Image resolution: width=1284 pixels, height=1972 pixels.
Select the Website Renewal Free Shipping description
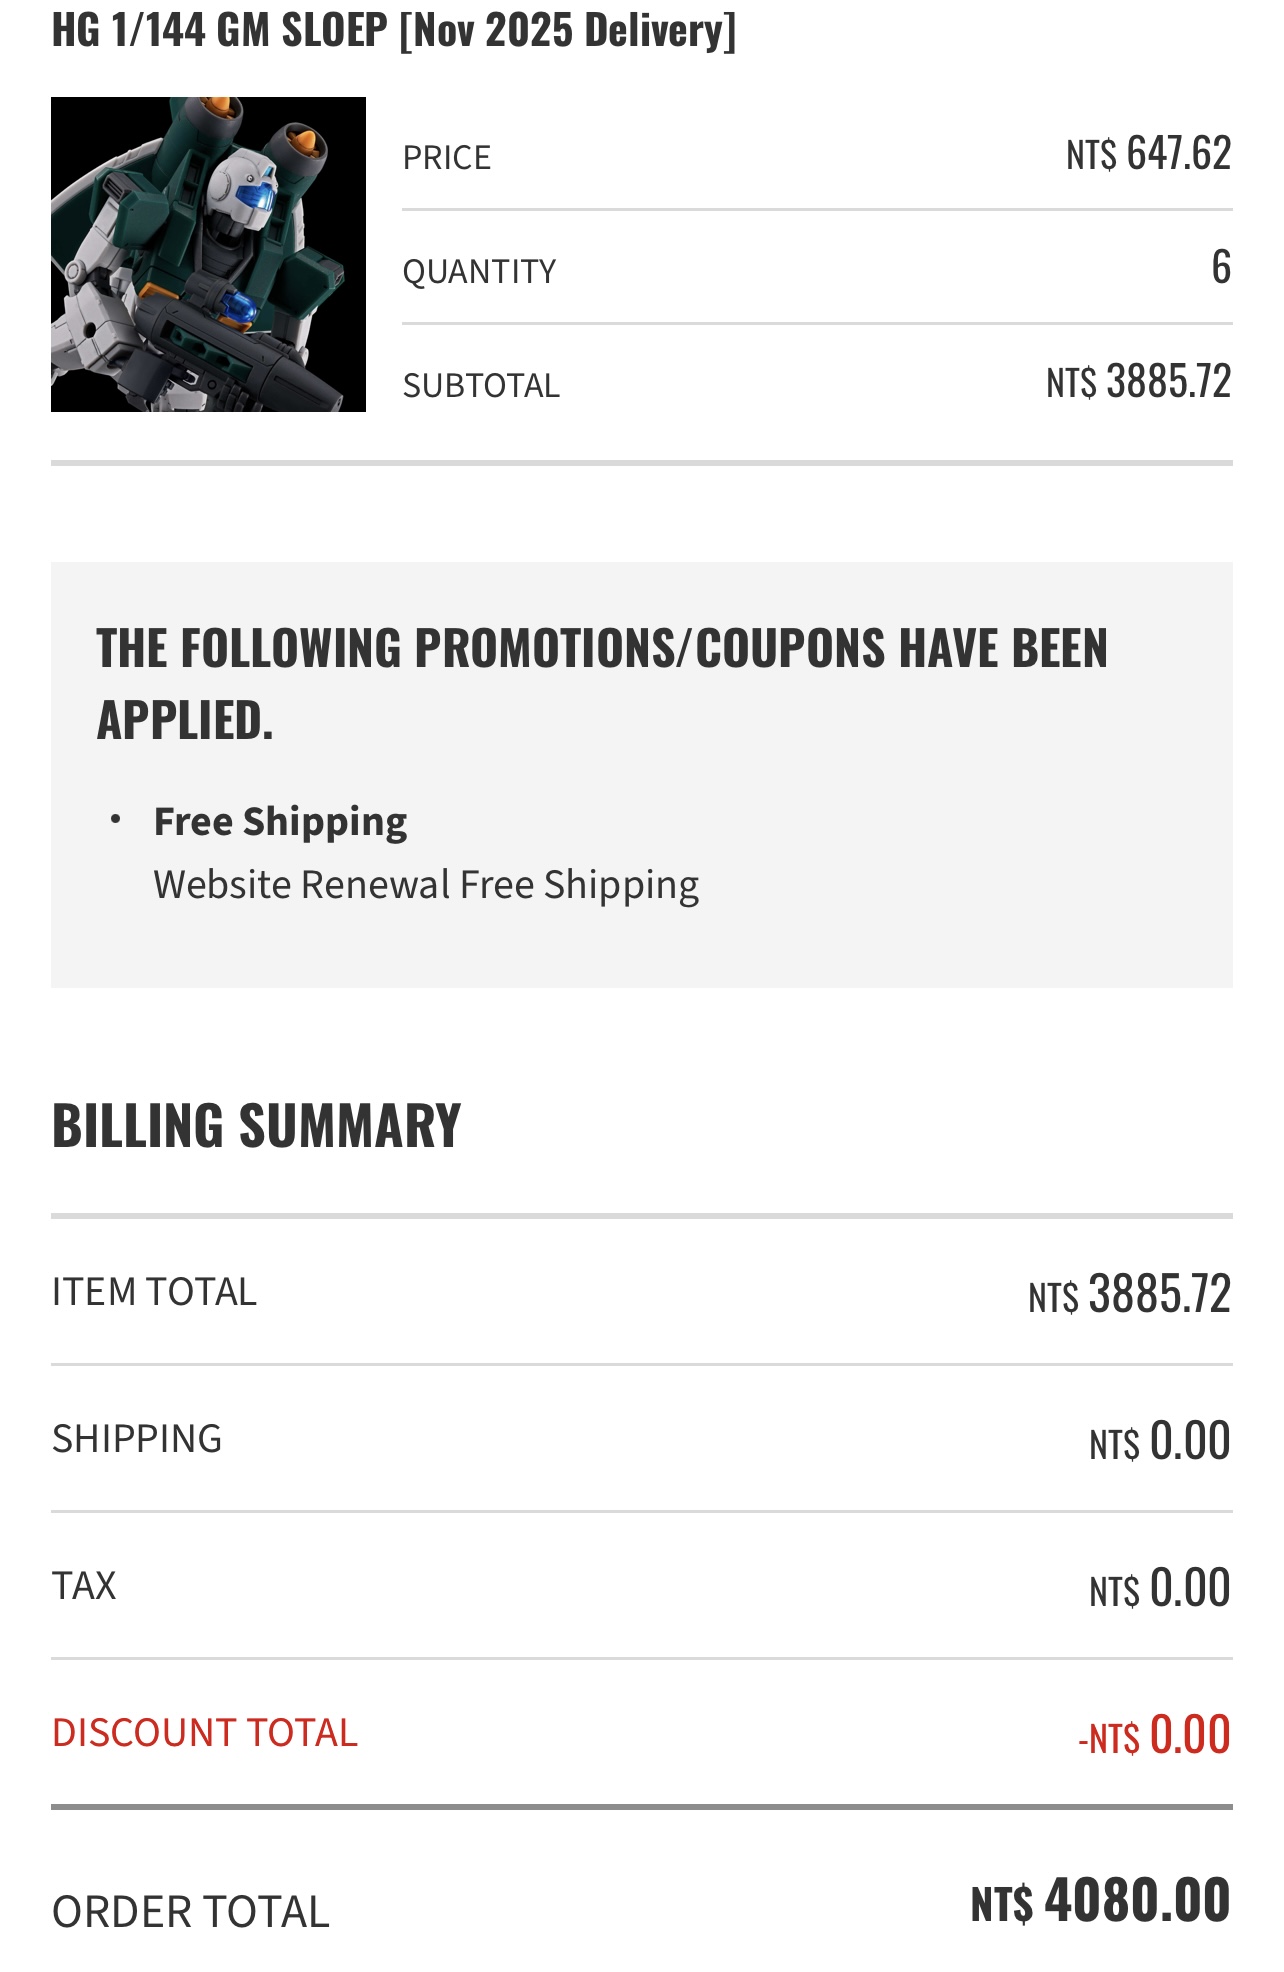(x=426, y=885)
